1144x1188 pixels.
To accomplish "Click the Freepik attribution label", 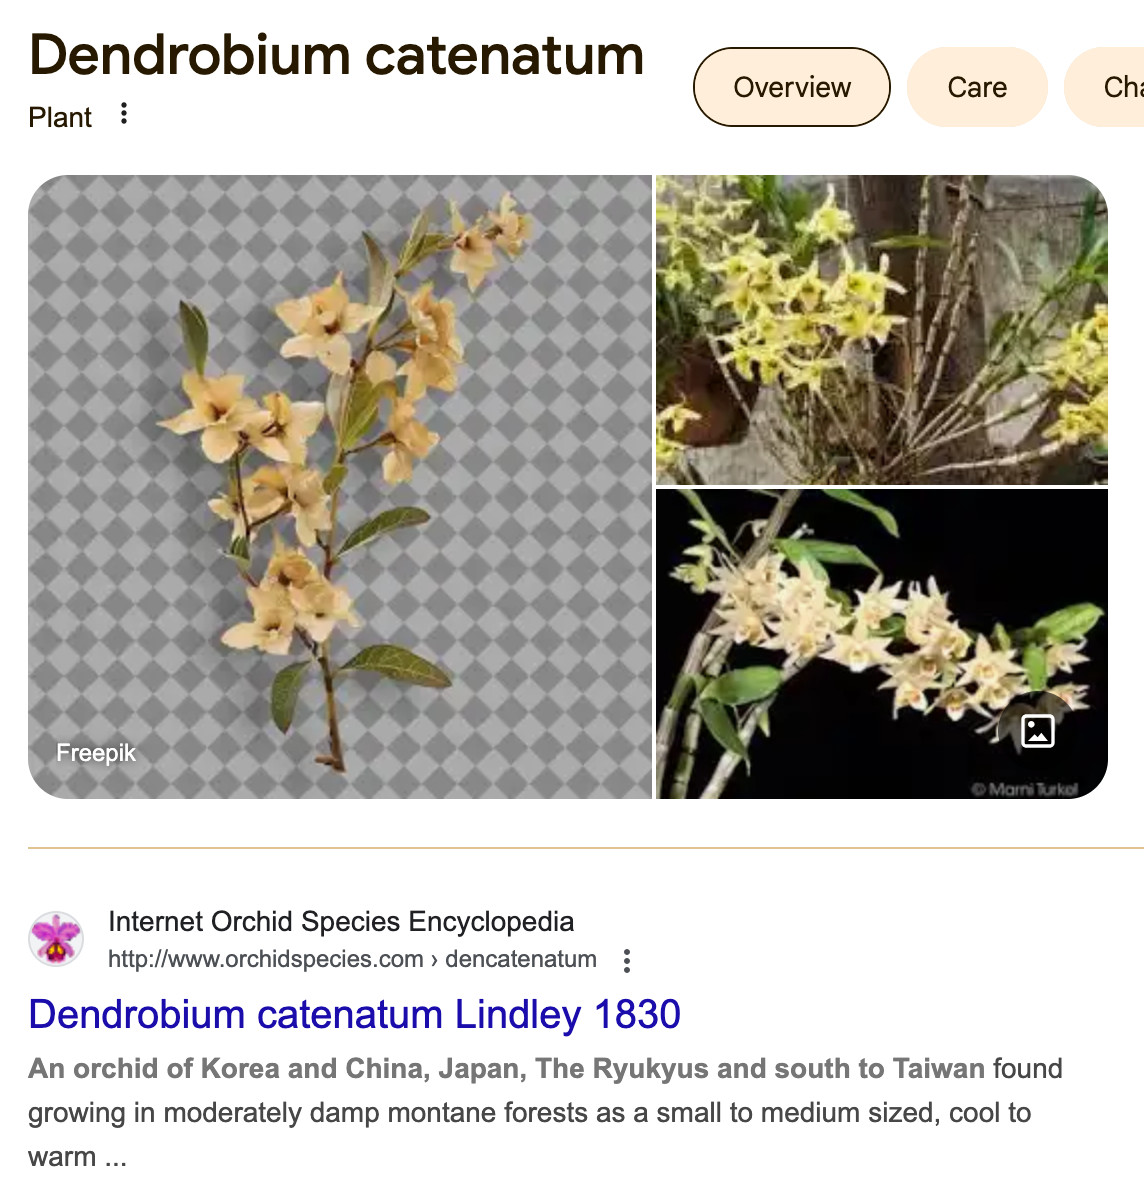I will point(95,752).
